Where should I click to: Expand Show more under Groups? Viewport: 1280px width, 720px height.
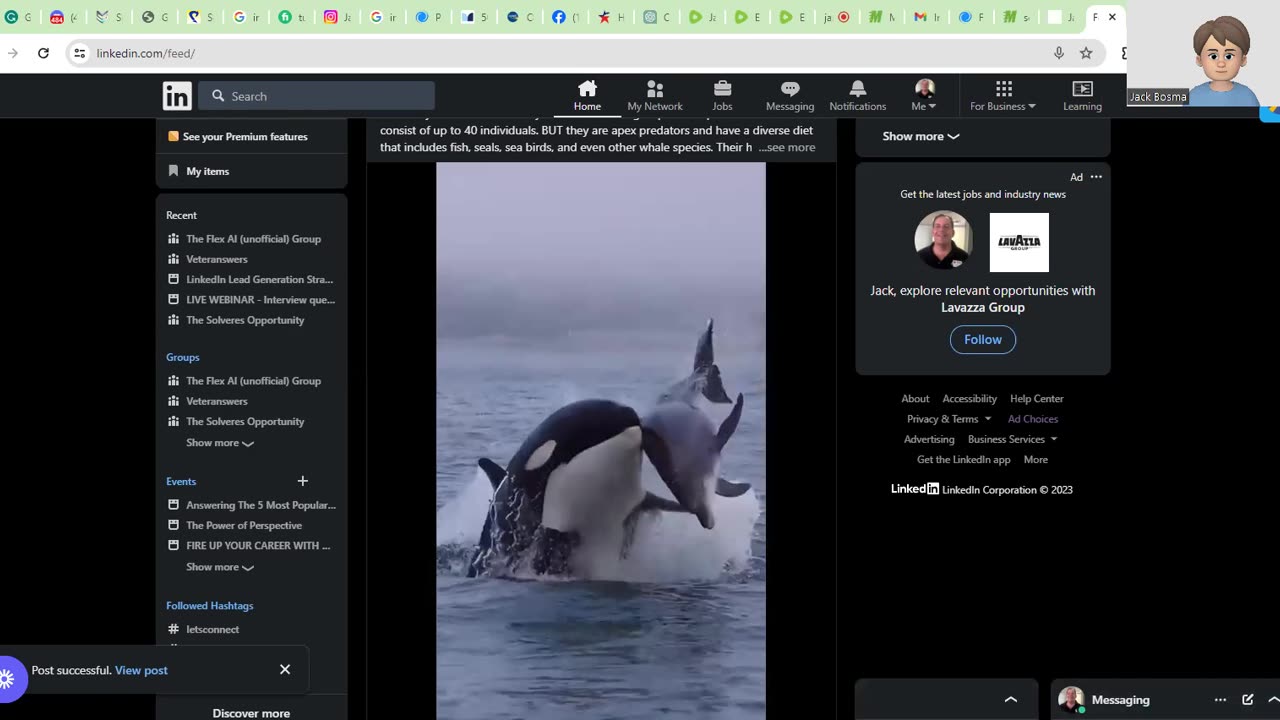[220, 442]
